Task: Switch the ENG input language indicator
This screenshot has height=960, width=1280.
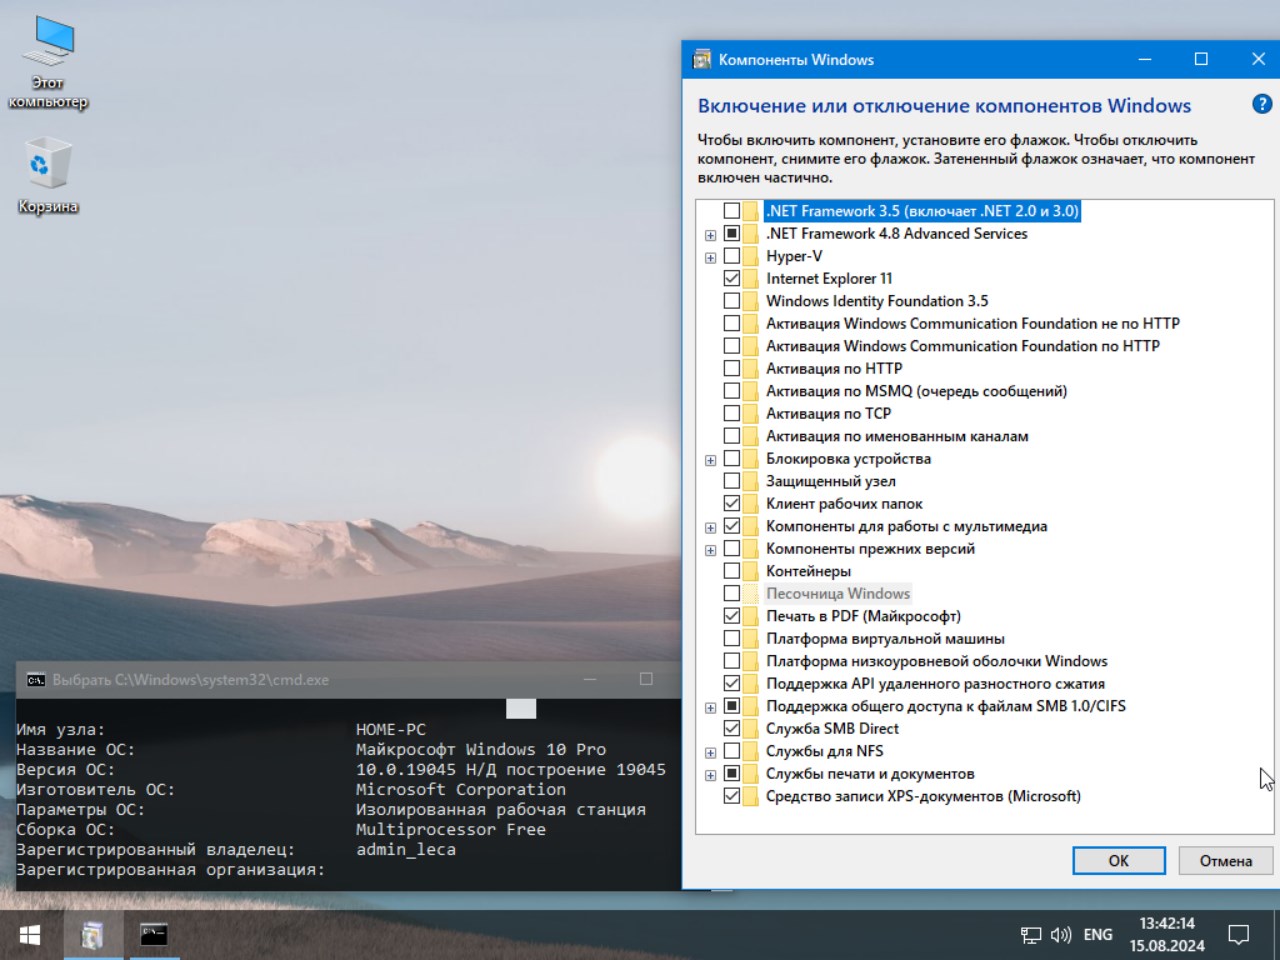Action: click(x=1098, y=935)
